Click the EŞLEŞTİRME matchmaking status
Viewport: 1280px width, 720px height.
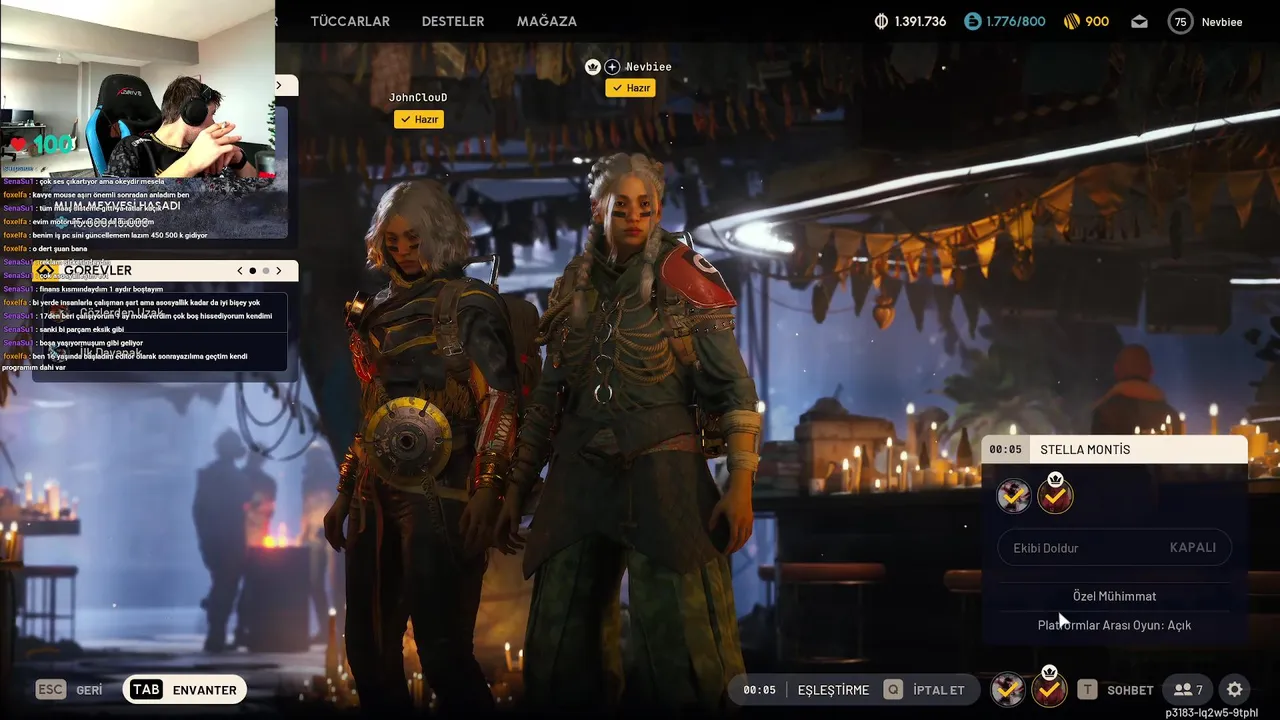pyautogui.click(x=833, y=690)
